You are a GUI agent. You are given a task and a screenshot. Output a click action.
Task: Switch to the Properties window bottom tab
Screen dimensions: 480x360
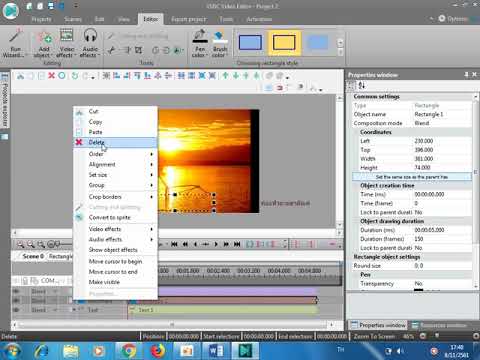coord(379,325)
